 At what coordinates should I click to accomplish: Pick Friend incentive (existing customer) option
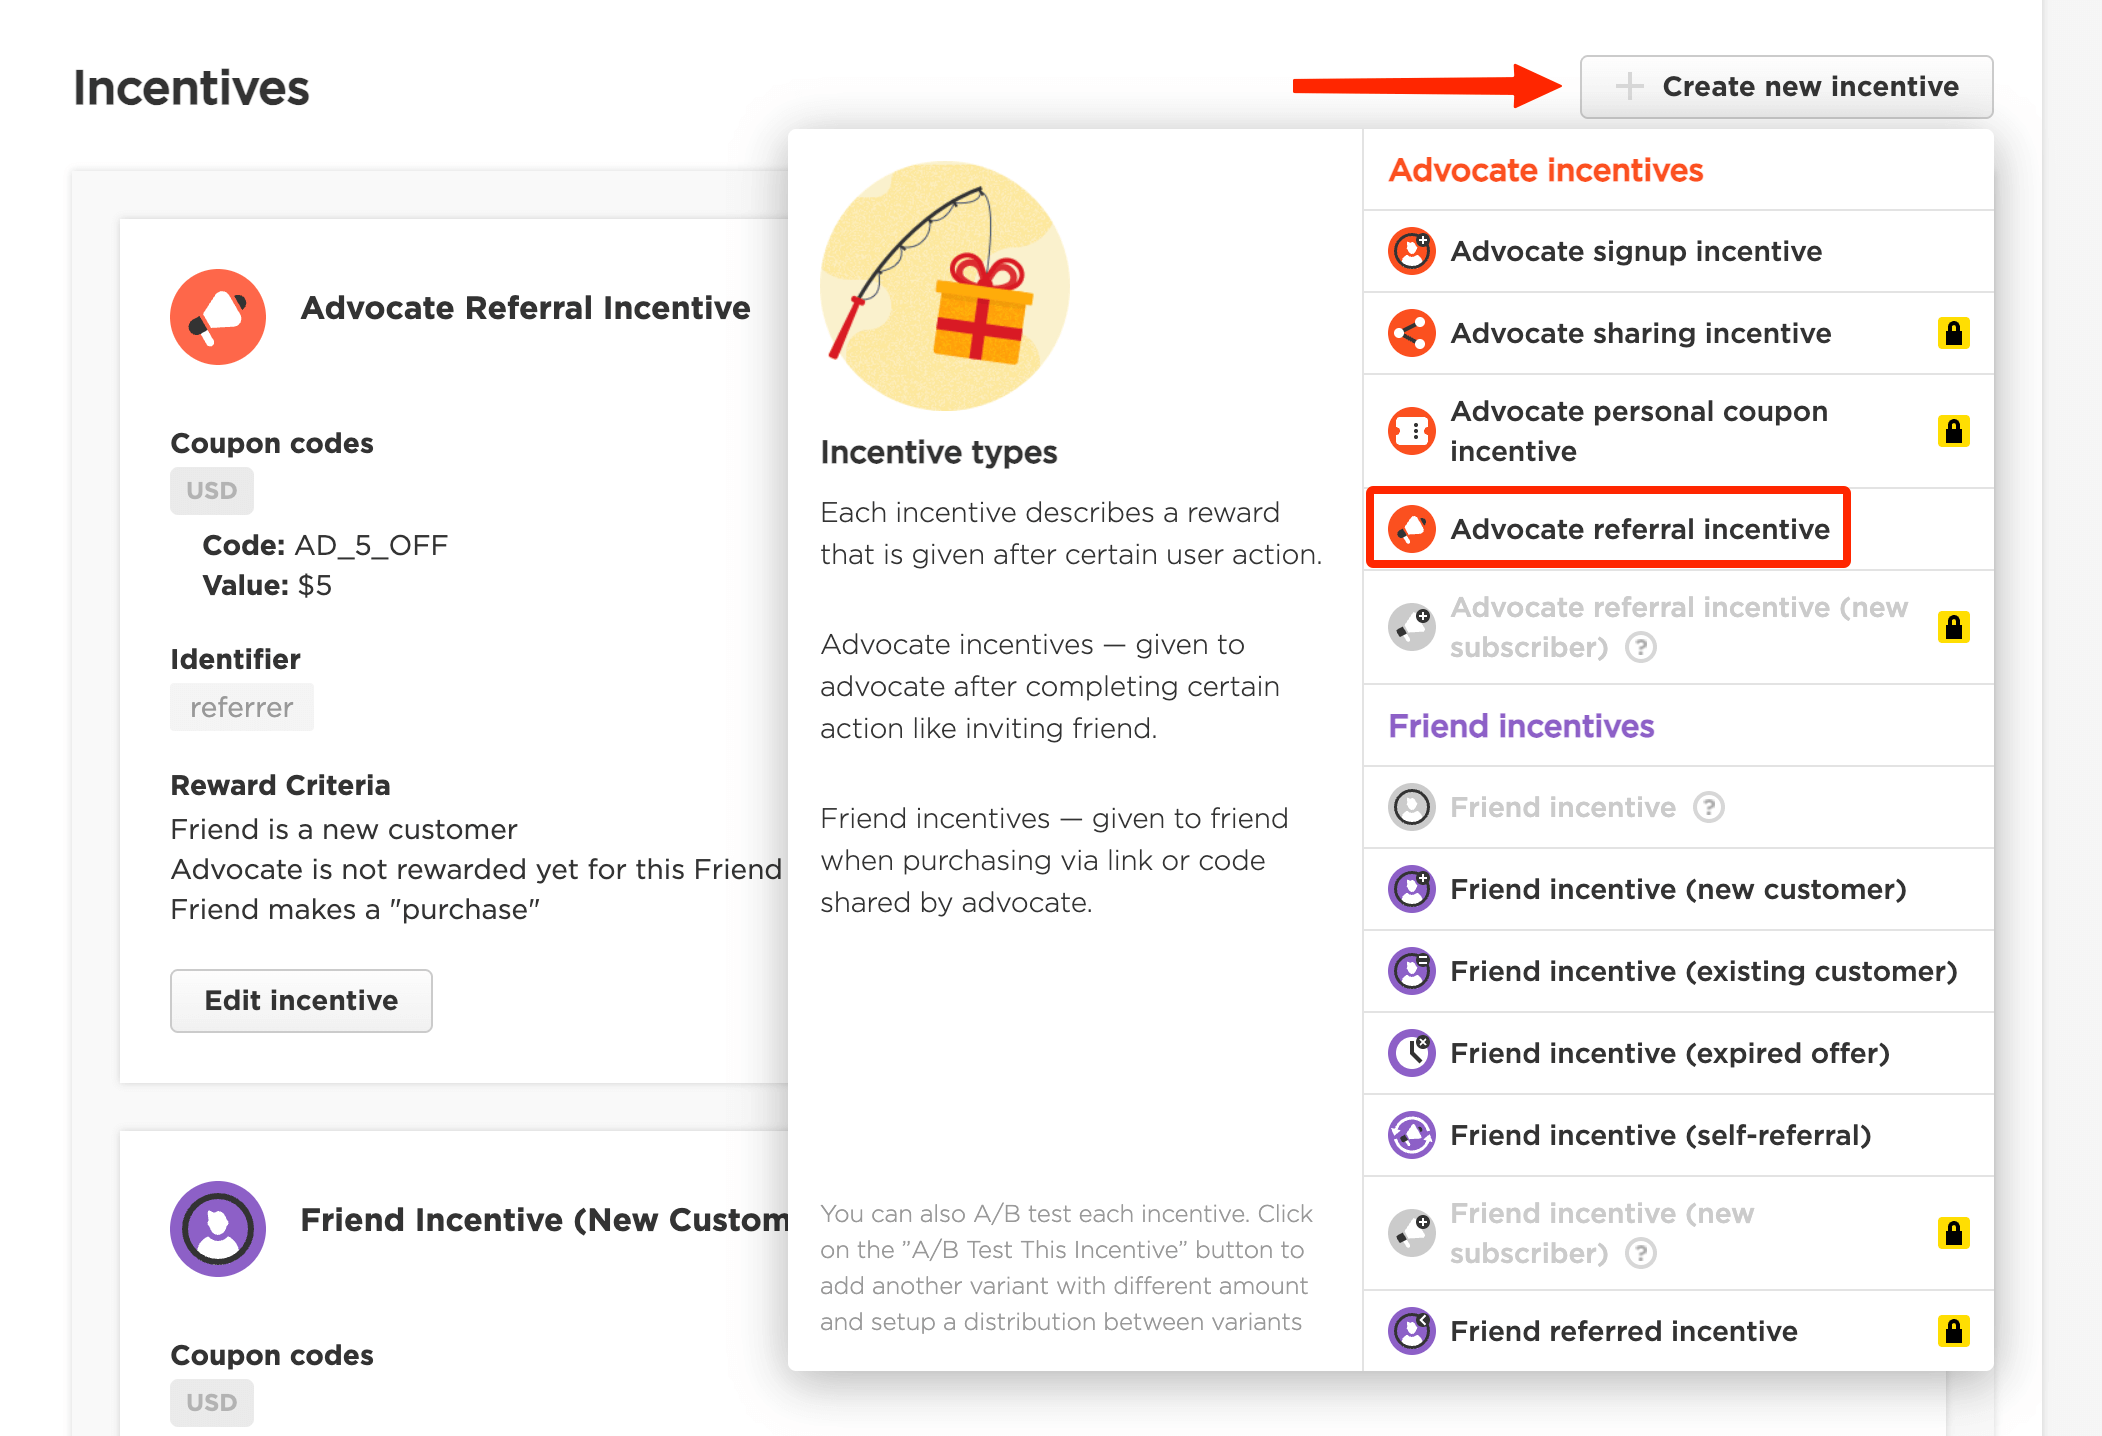1703,971
